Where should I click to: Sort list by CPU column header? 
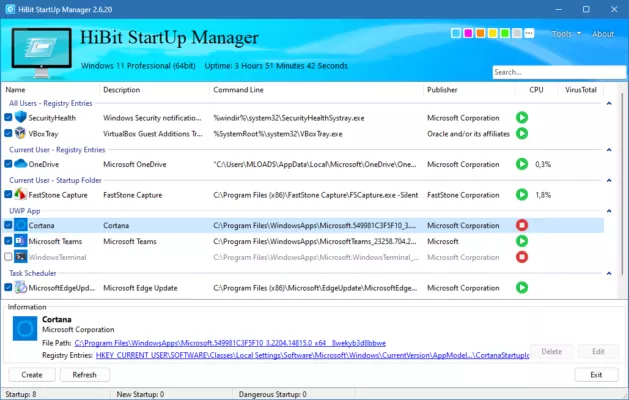pos(536,89)
